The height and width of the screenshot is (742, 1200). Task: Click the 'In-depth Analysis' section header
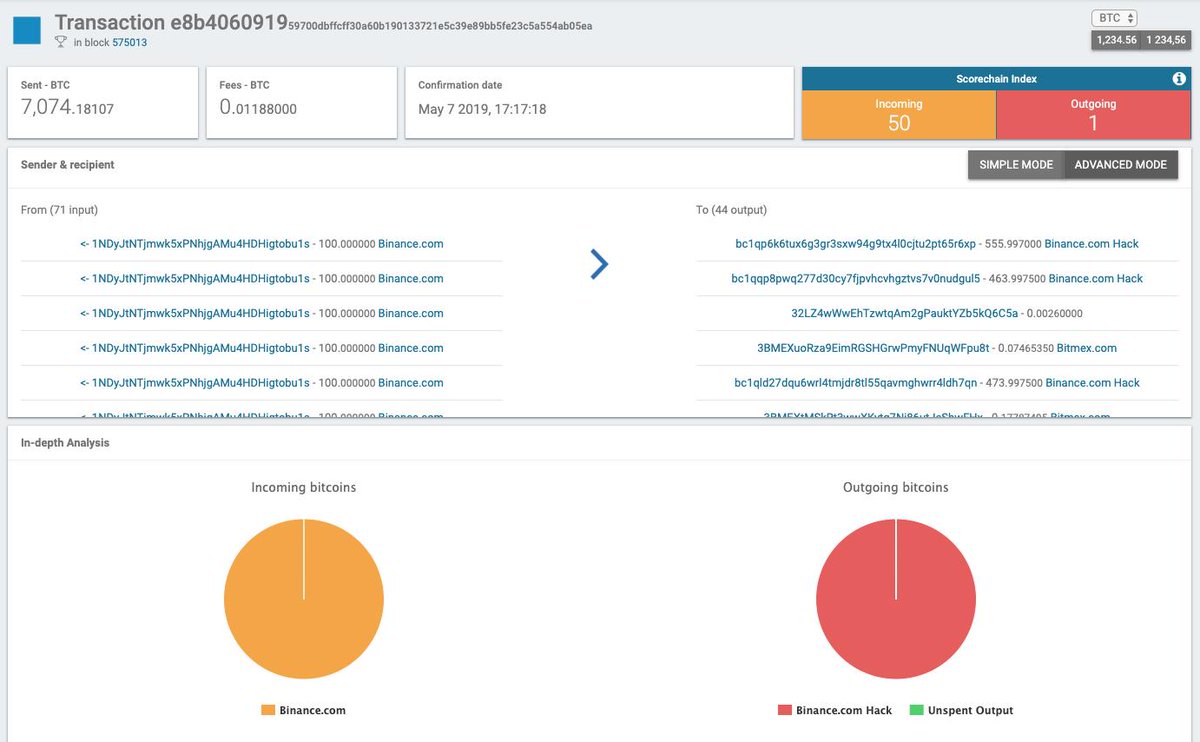coord(65,442)
